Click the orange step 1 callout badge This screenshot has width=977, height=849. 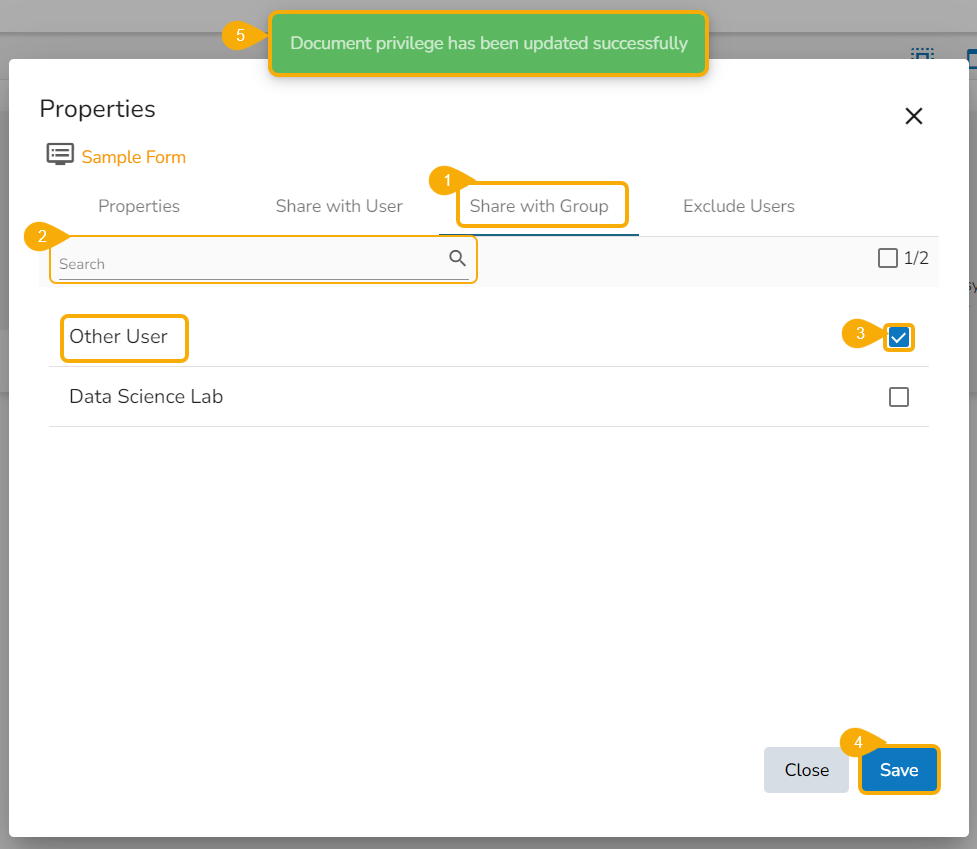tap(448, 181)
